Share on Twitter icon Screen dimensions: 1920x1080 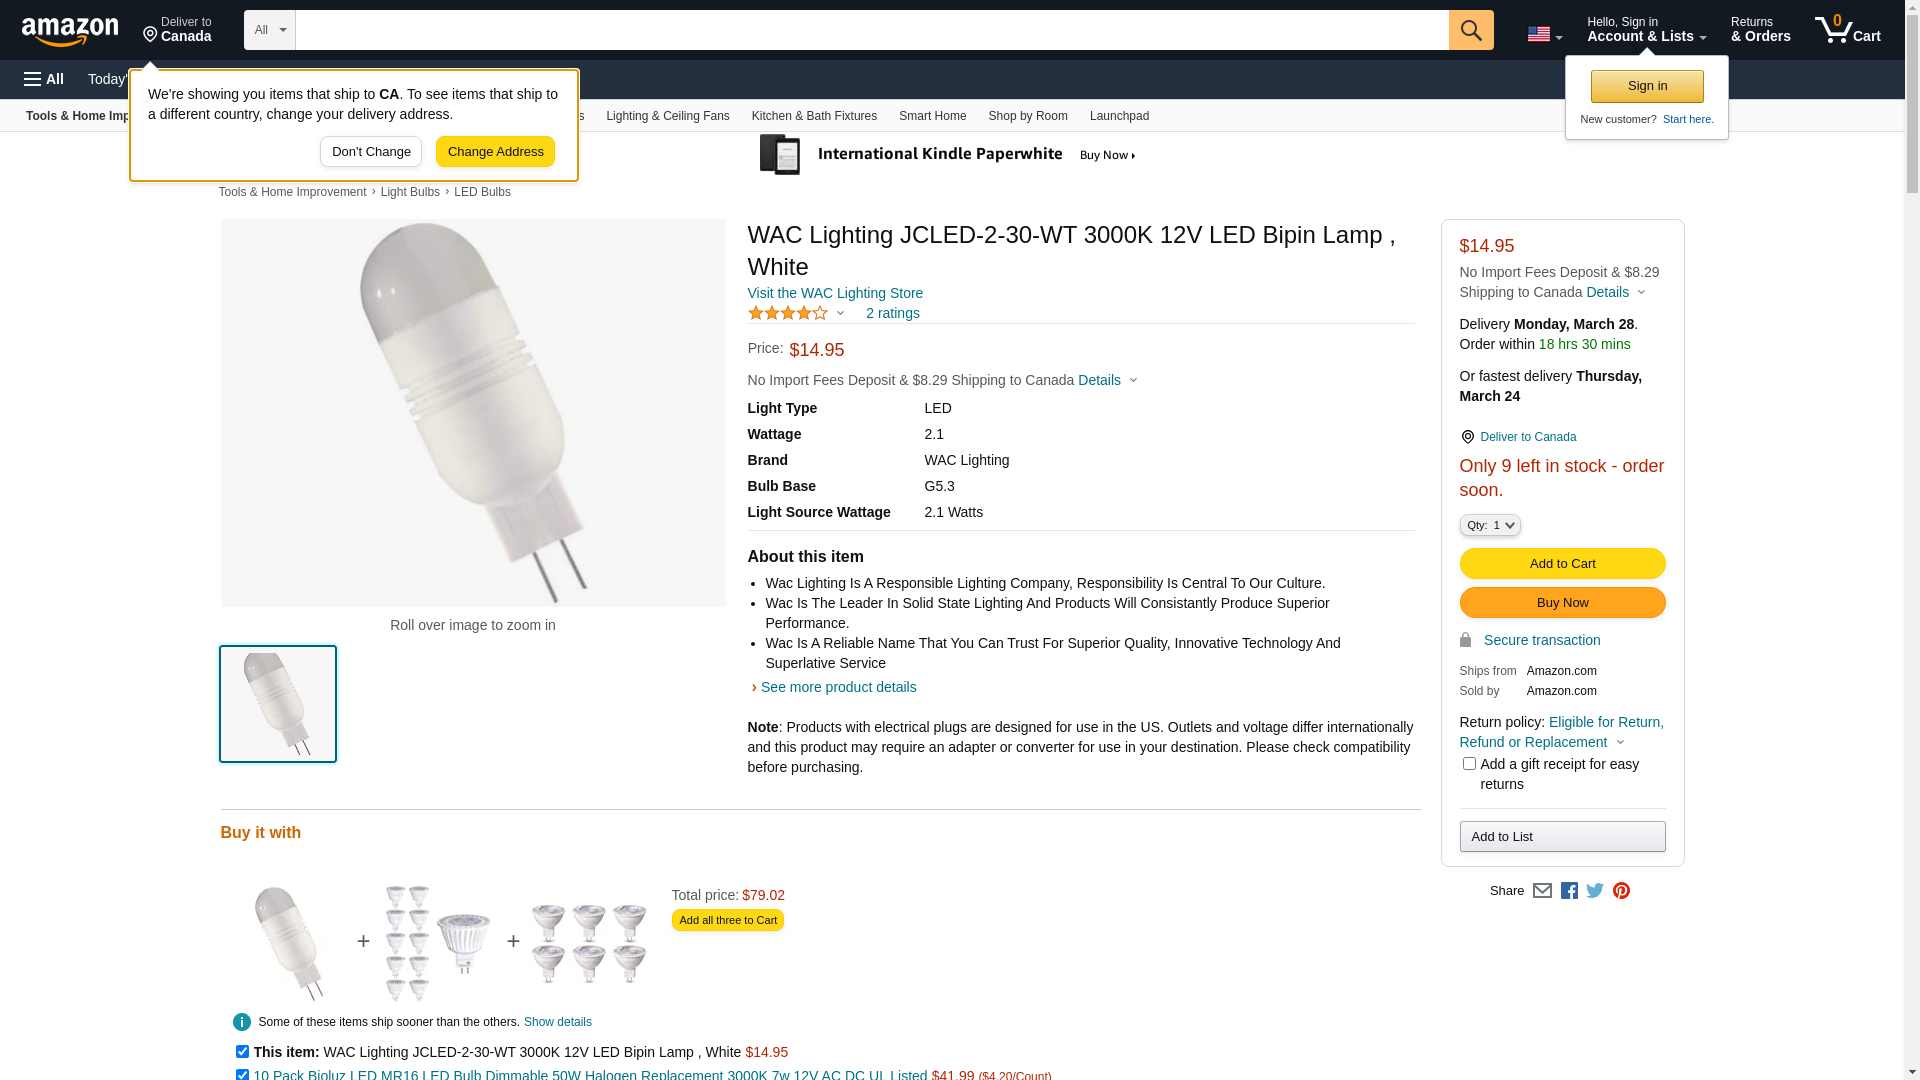tap(1595, 891)
